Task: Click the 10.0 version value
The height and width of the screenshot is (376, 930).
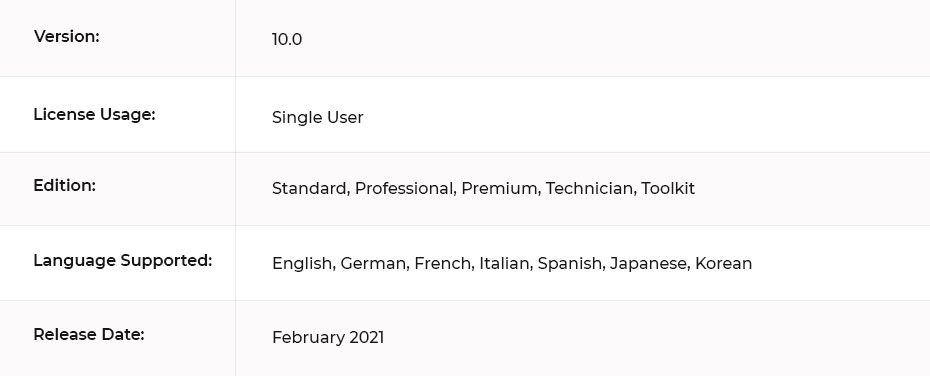Action: (x=286, y=39)
